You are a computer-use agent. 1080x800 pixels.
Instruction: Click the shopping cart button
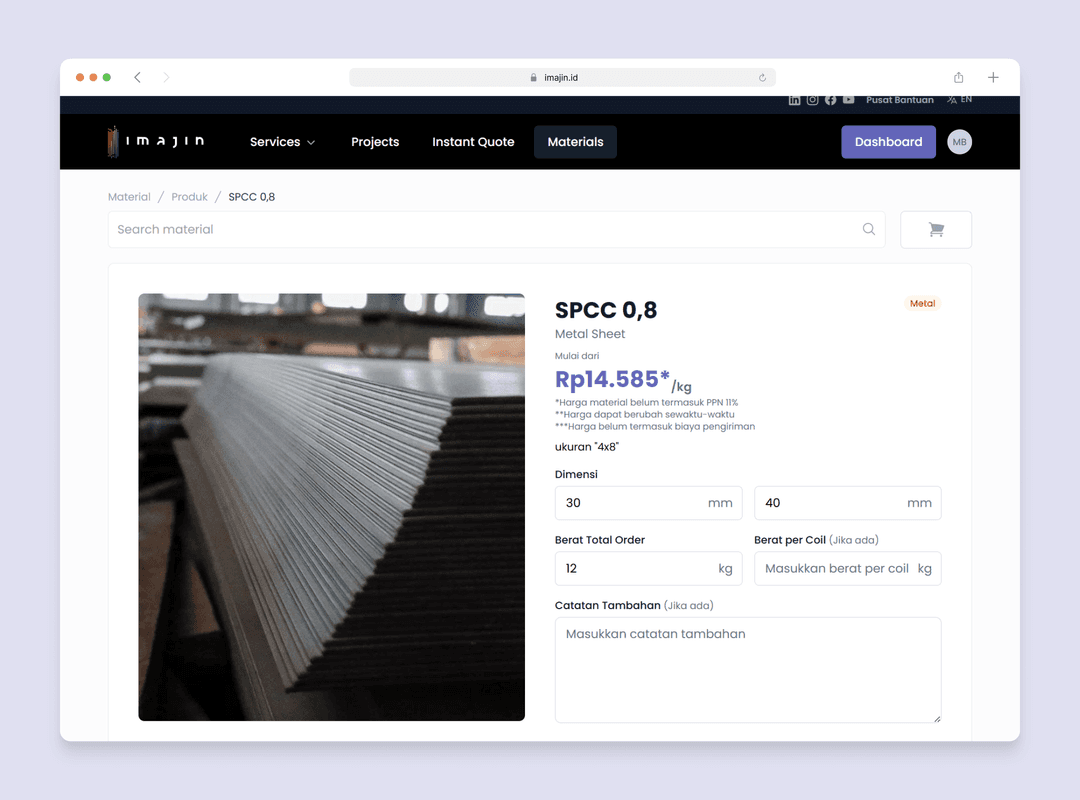pos(935,229)
